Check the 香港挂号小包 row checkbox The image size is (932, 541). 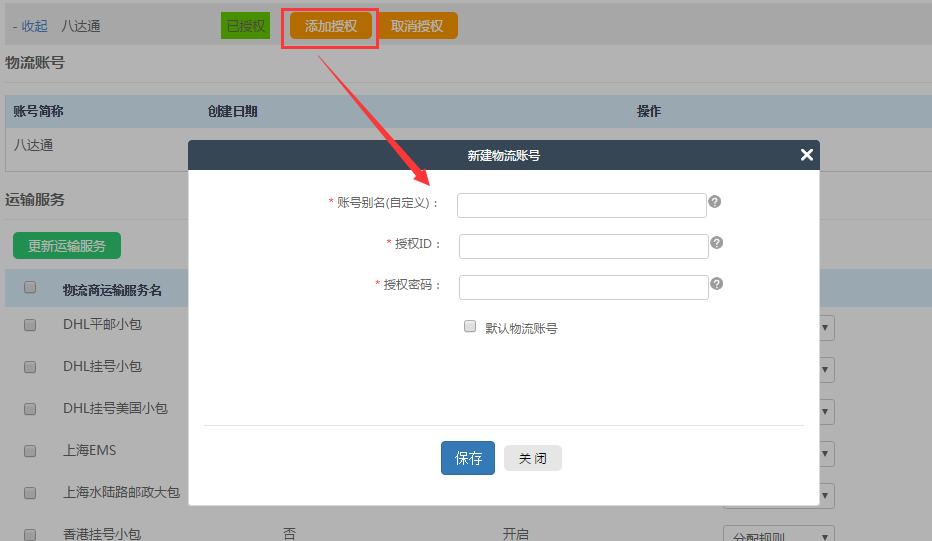point(30,534)
